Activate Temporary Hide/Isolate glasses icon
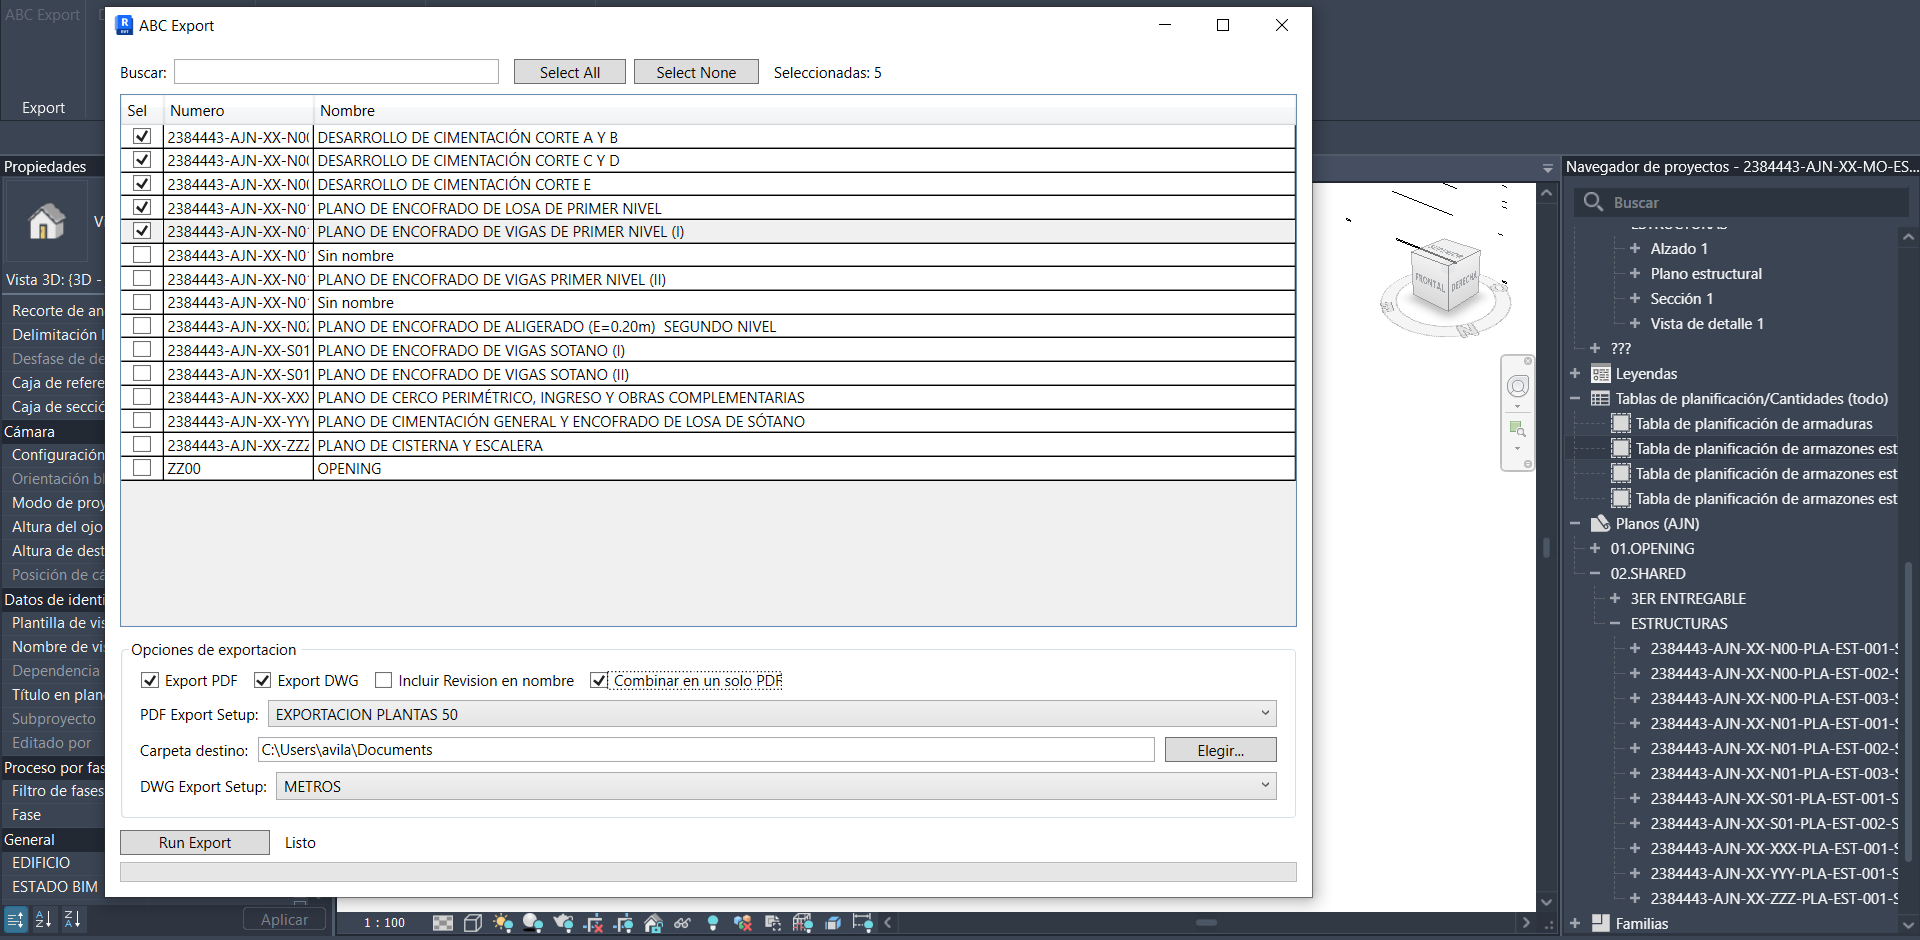Image resolution: width=1920 pixels, height=940 pixels. coord(682,922)
